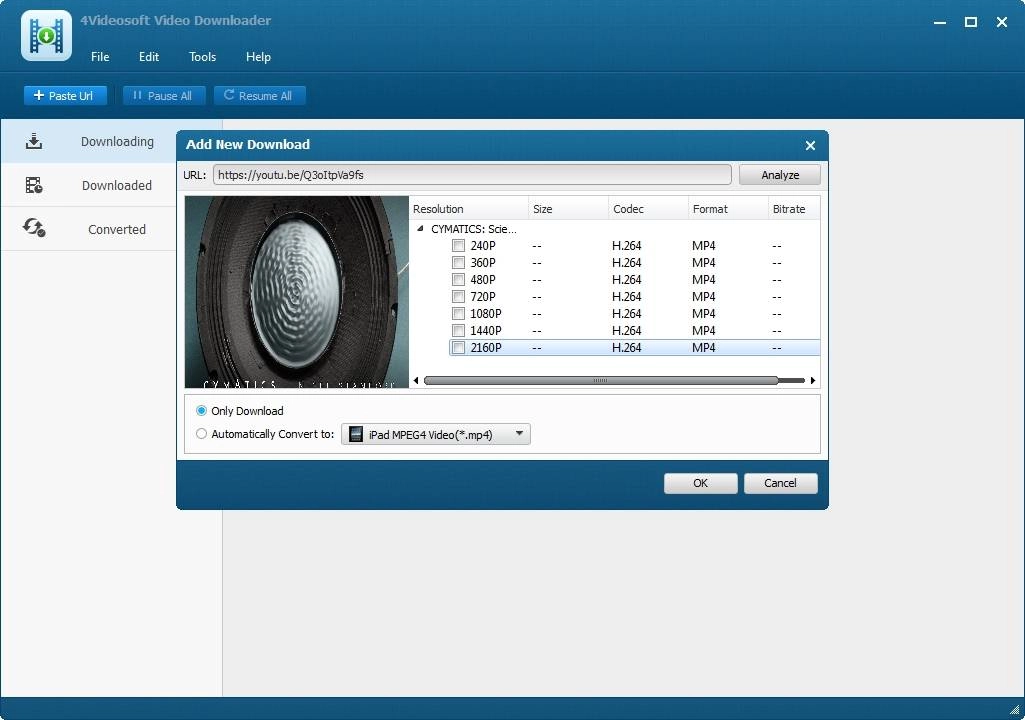Open the Tools menu
The width and height of the screenshot is (1025, 720).
(202, 57)
